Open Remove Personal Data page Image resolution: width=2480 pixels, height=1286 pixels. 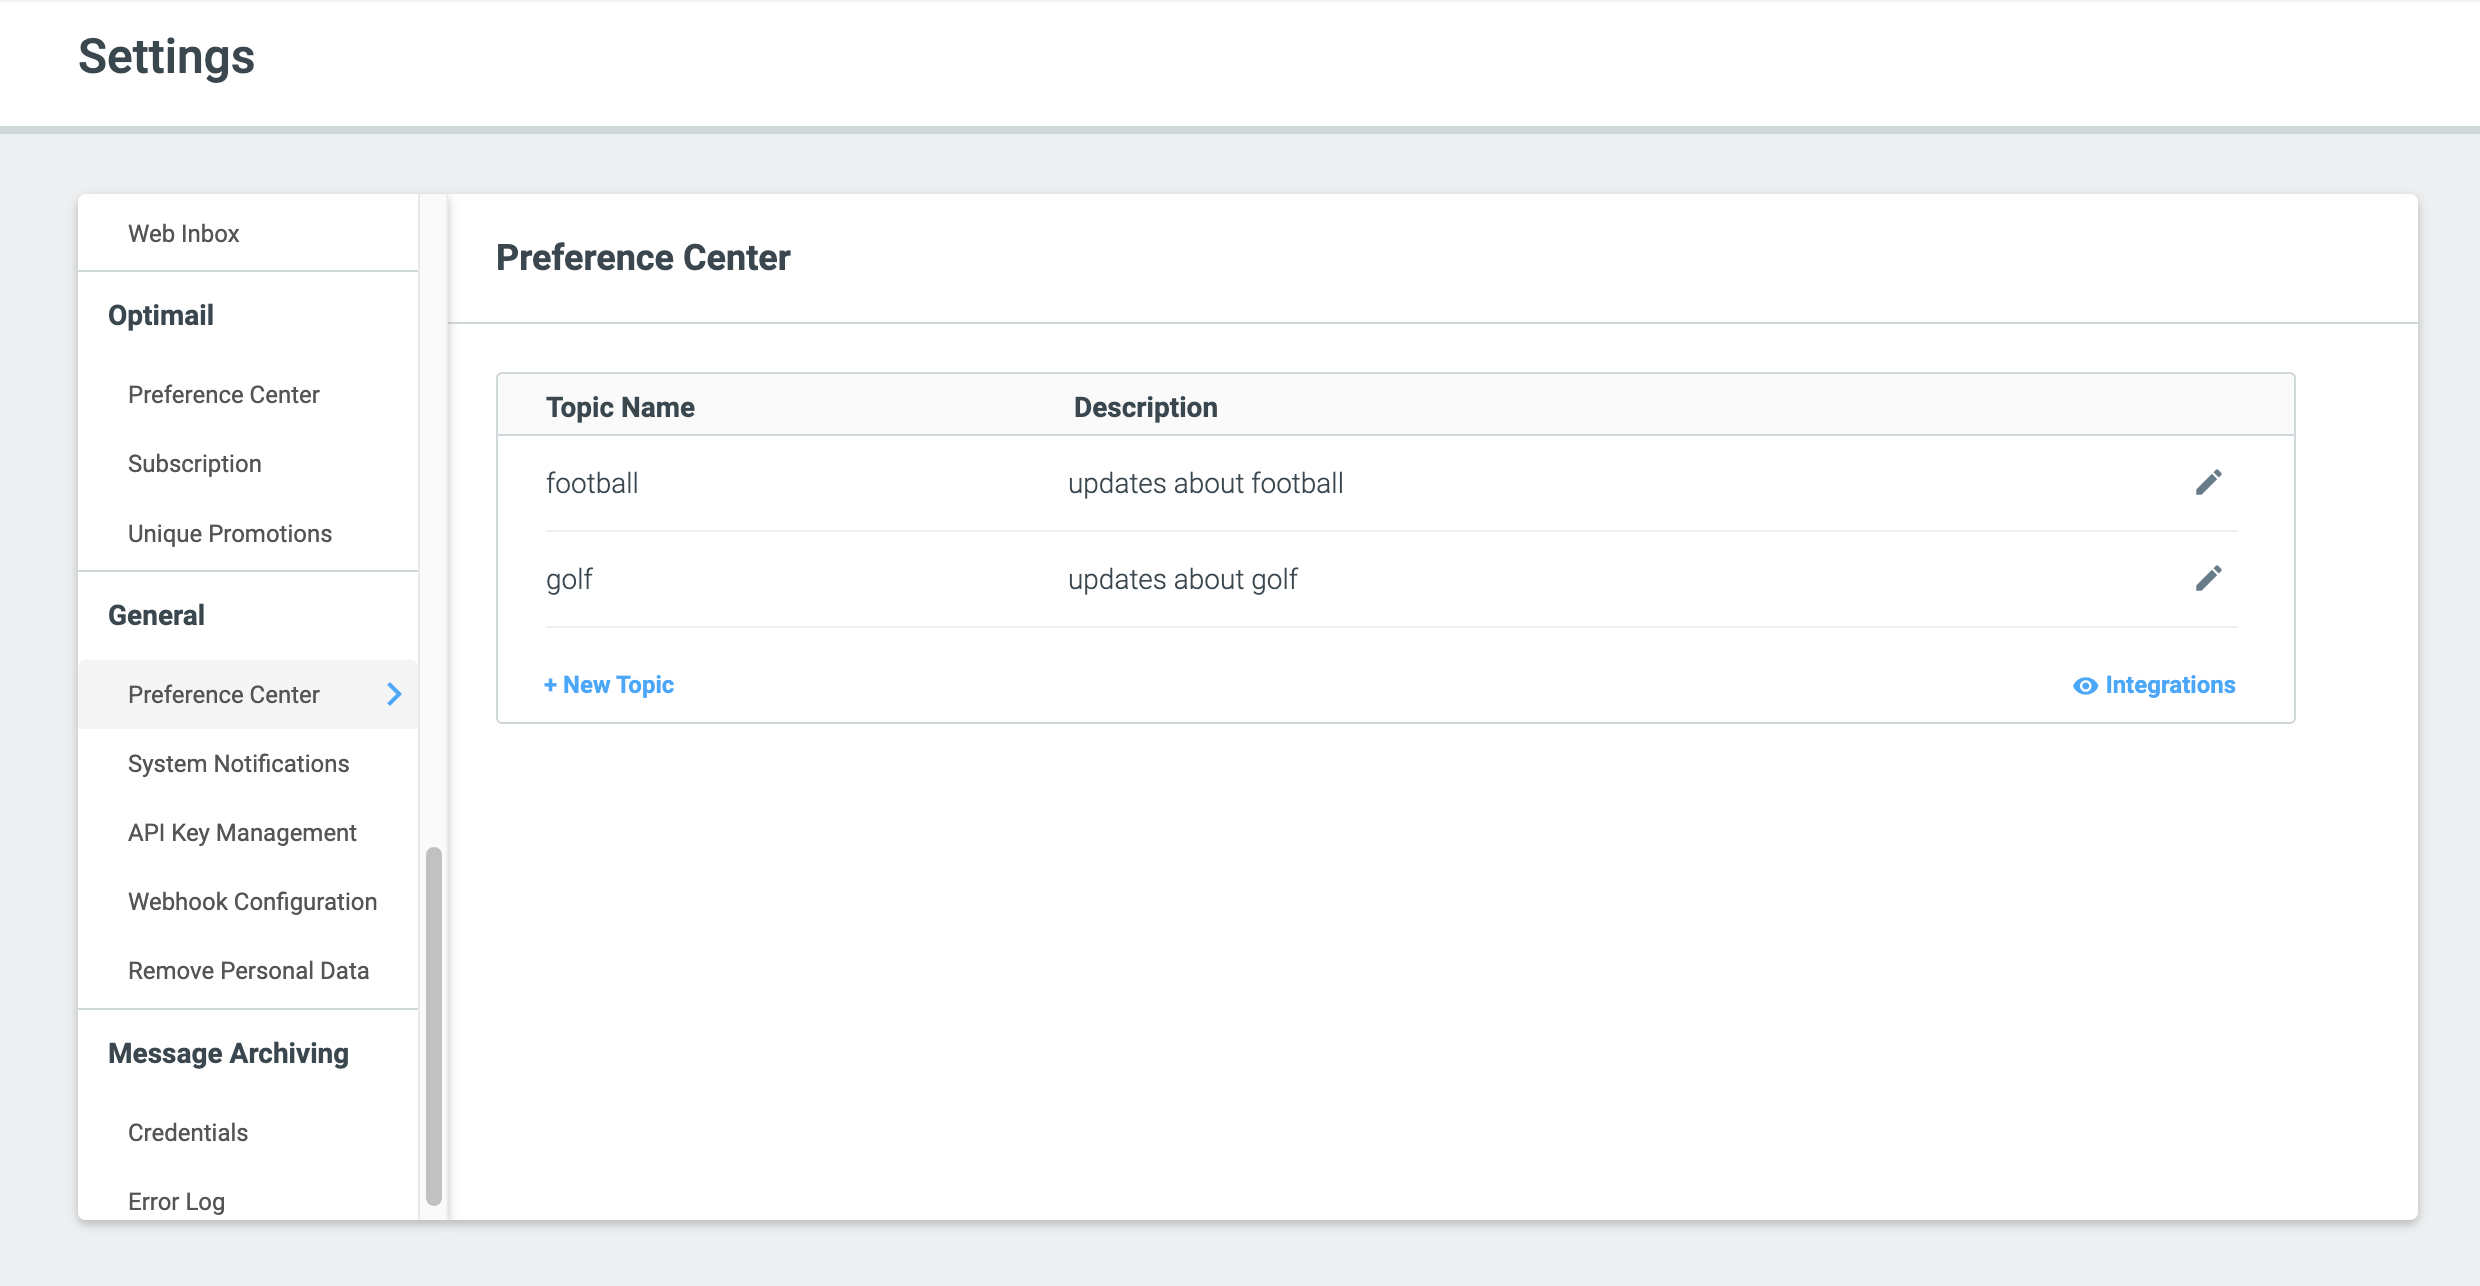248,971
